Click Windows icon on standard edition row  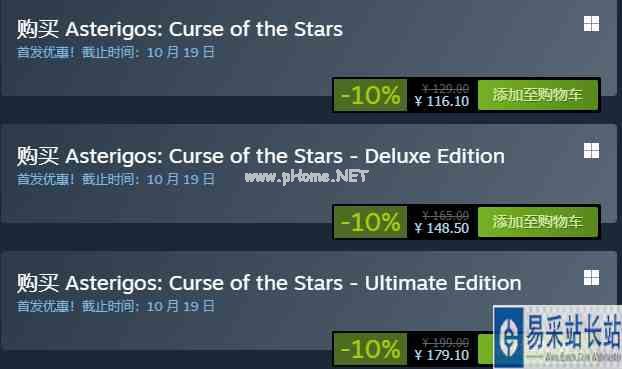coord(591,23)
